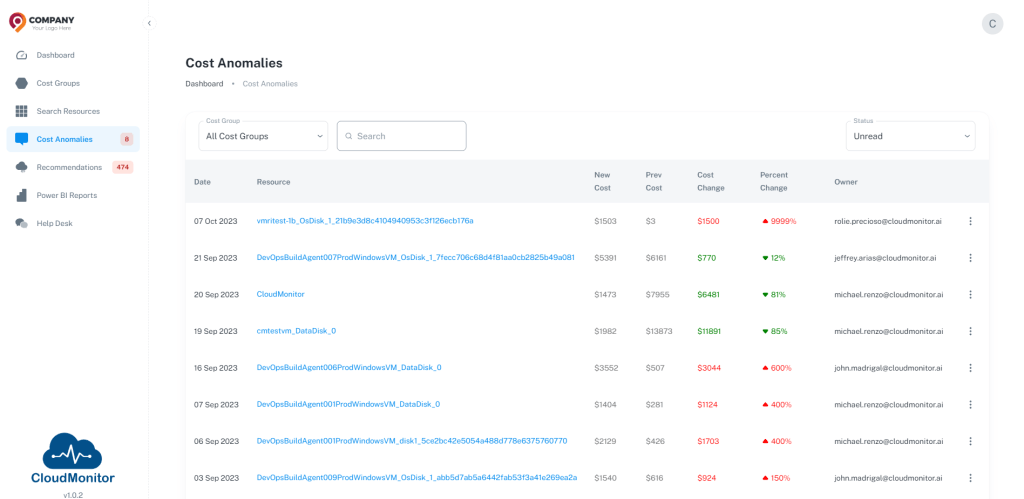
Task: Click the Date column header
Action: (202, 182)
